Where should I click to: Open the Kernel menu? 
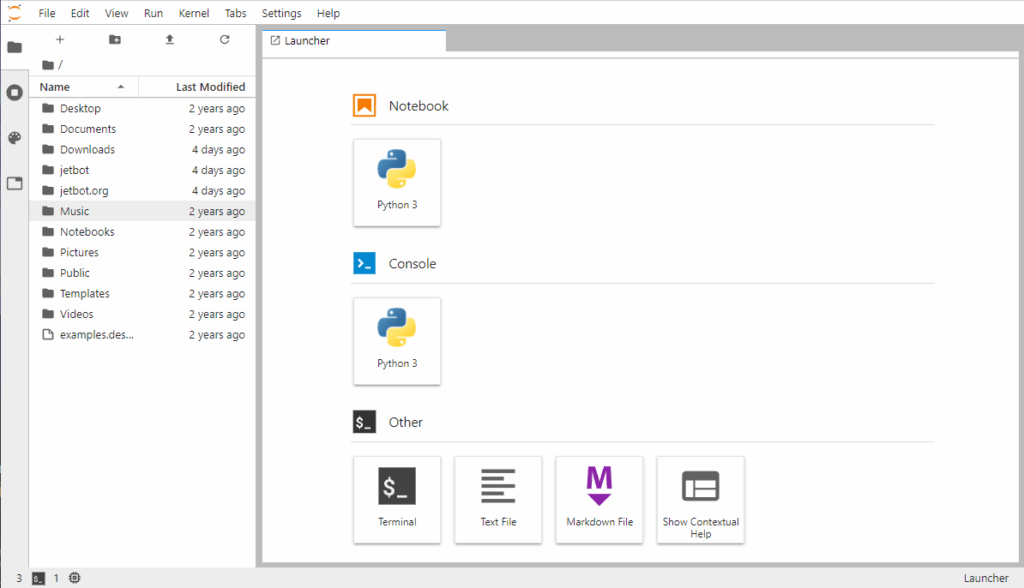(x=193, y=14)
